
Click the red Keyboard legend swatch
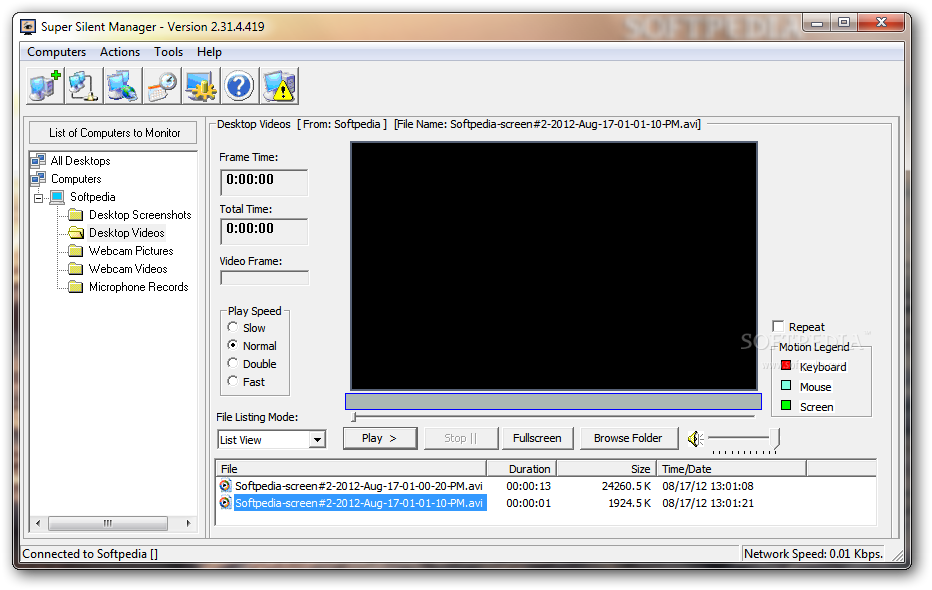pos(786,365)
